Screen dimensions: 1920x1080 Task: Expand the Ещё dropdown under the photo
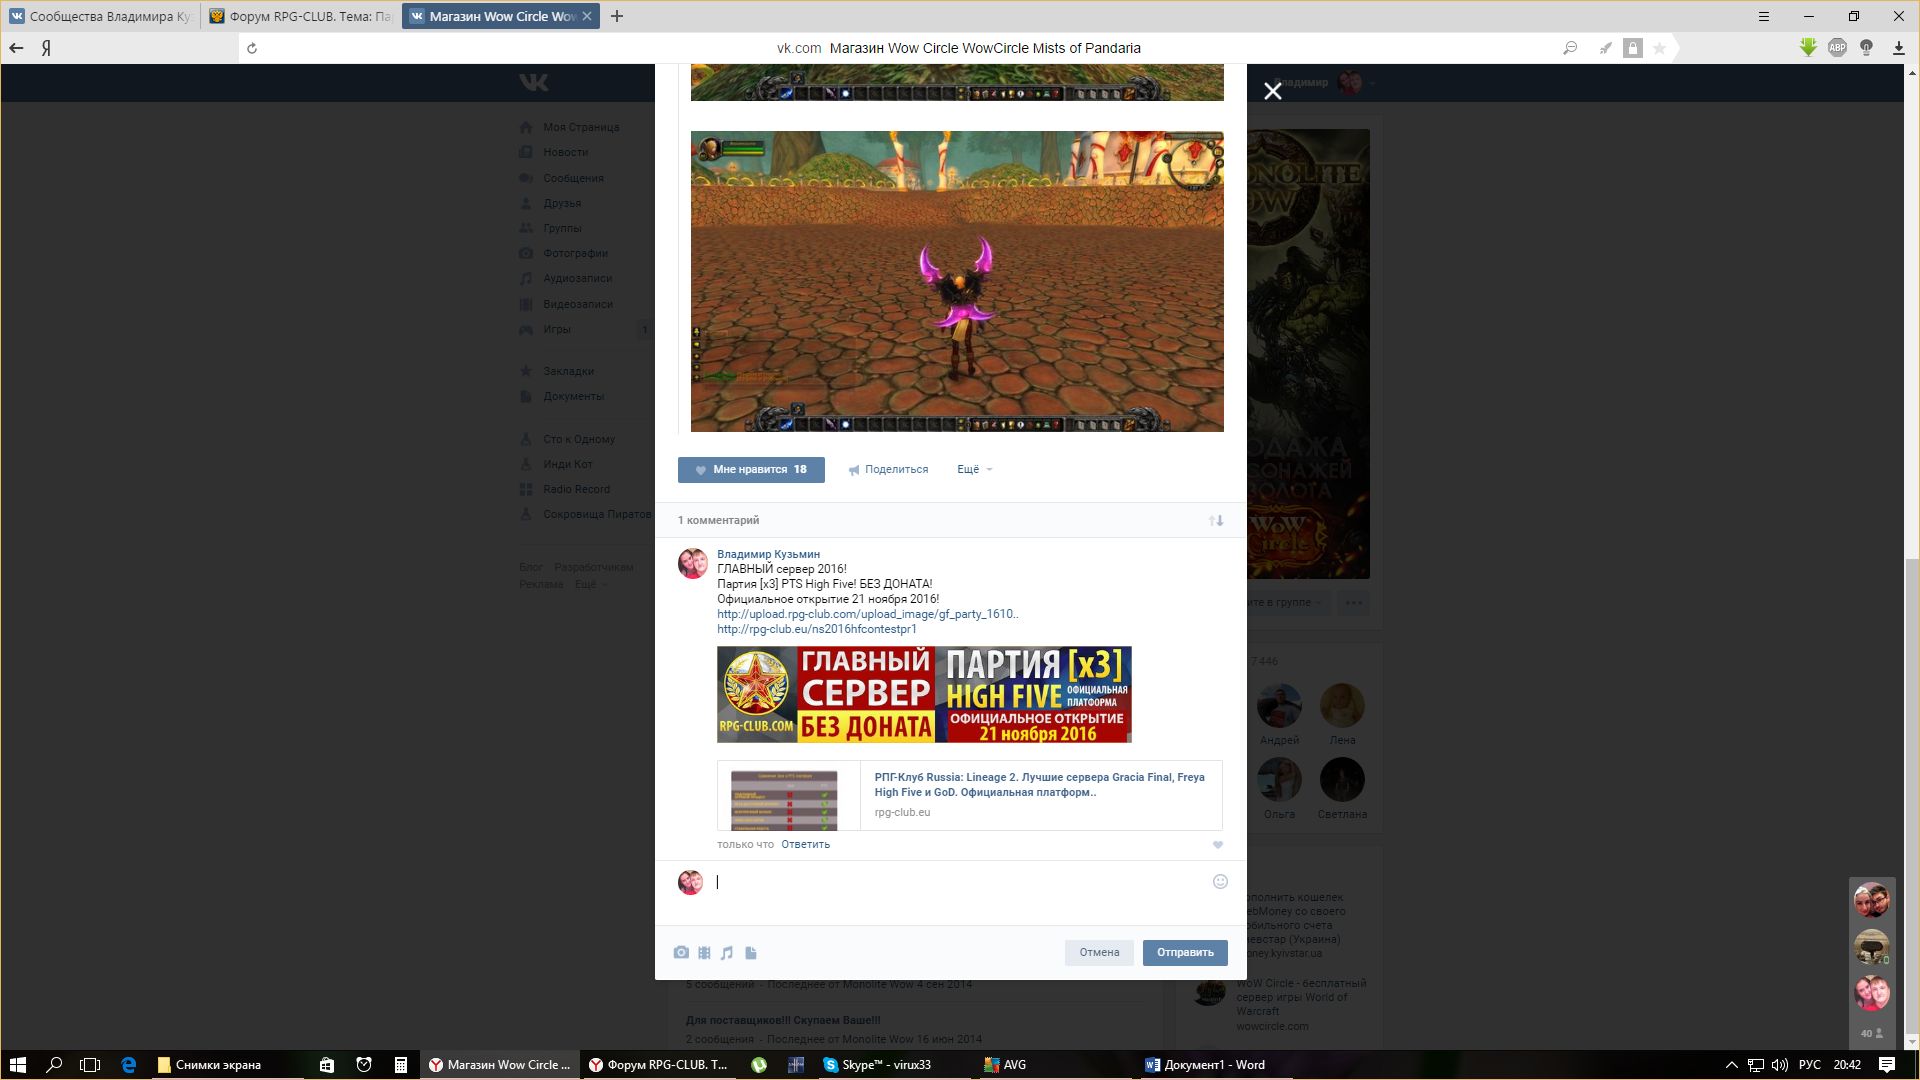coord(975,470)
